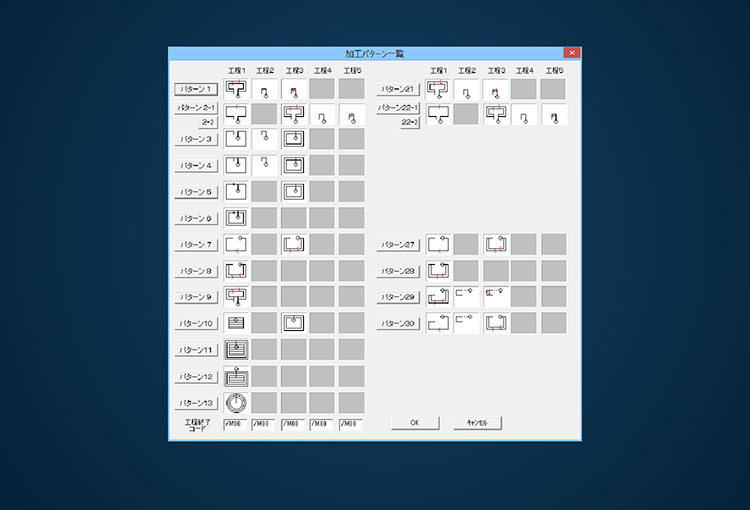The width and height of the screenshot is (750, 510).
Task: Choose the パターン 4 button
Action: click(x=196, y=166)
